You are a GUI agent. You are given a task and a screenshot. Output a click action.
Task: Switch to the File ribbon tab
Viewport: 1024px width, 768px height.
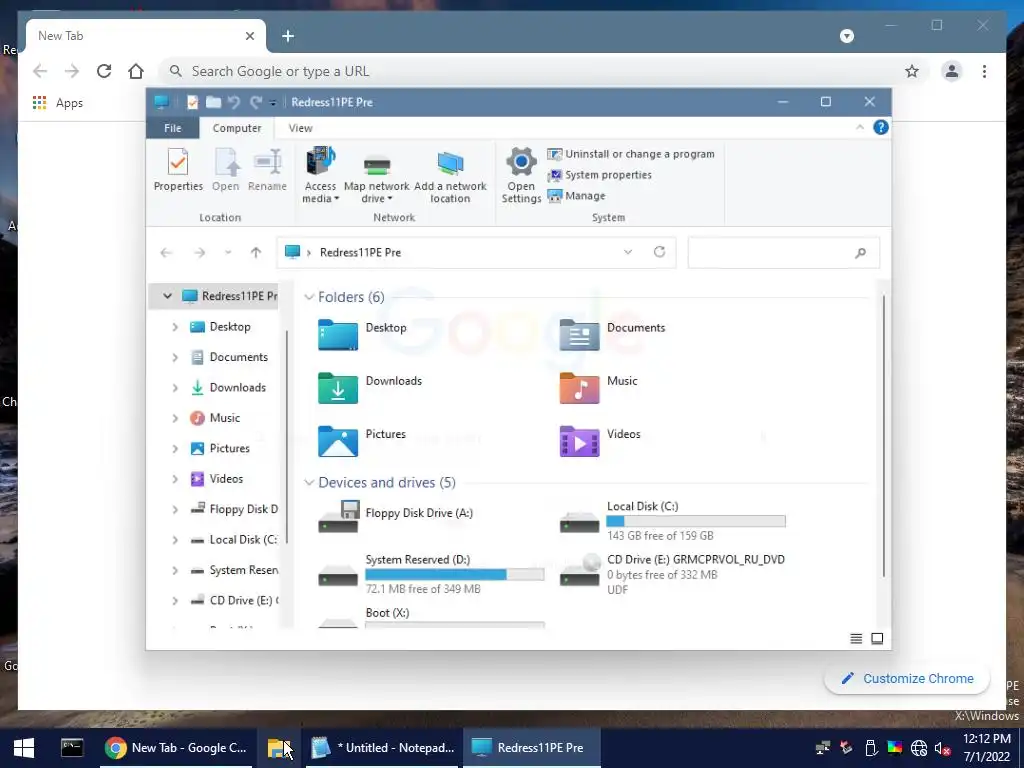click(172, 128)
